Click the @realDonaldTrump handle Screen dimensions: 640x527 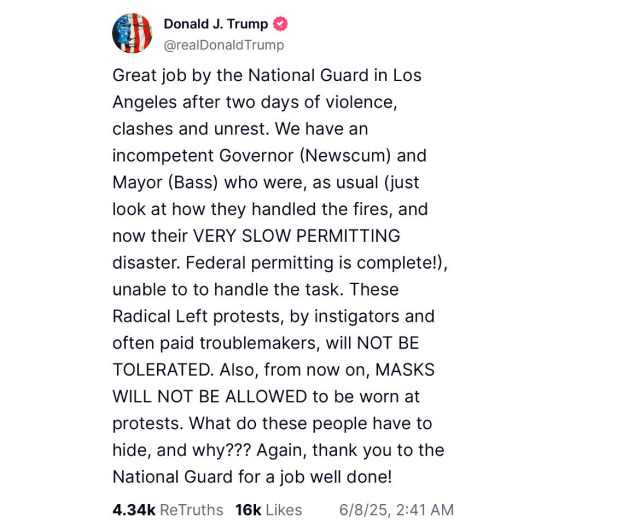pos(224,45)
